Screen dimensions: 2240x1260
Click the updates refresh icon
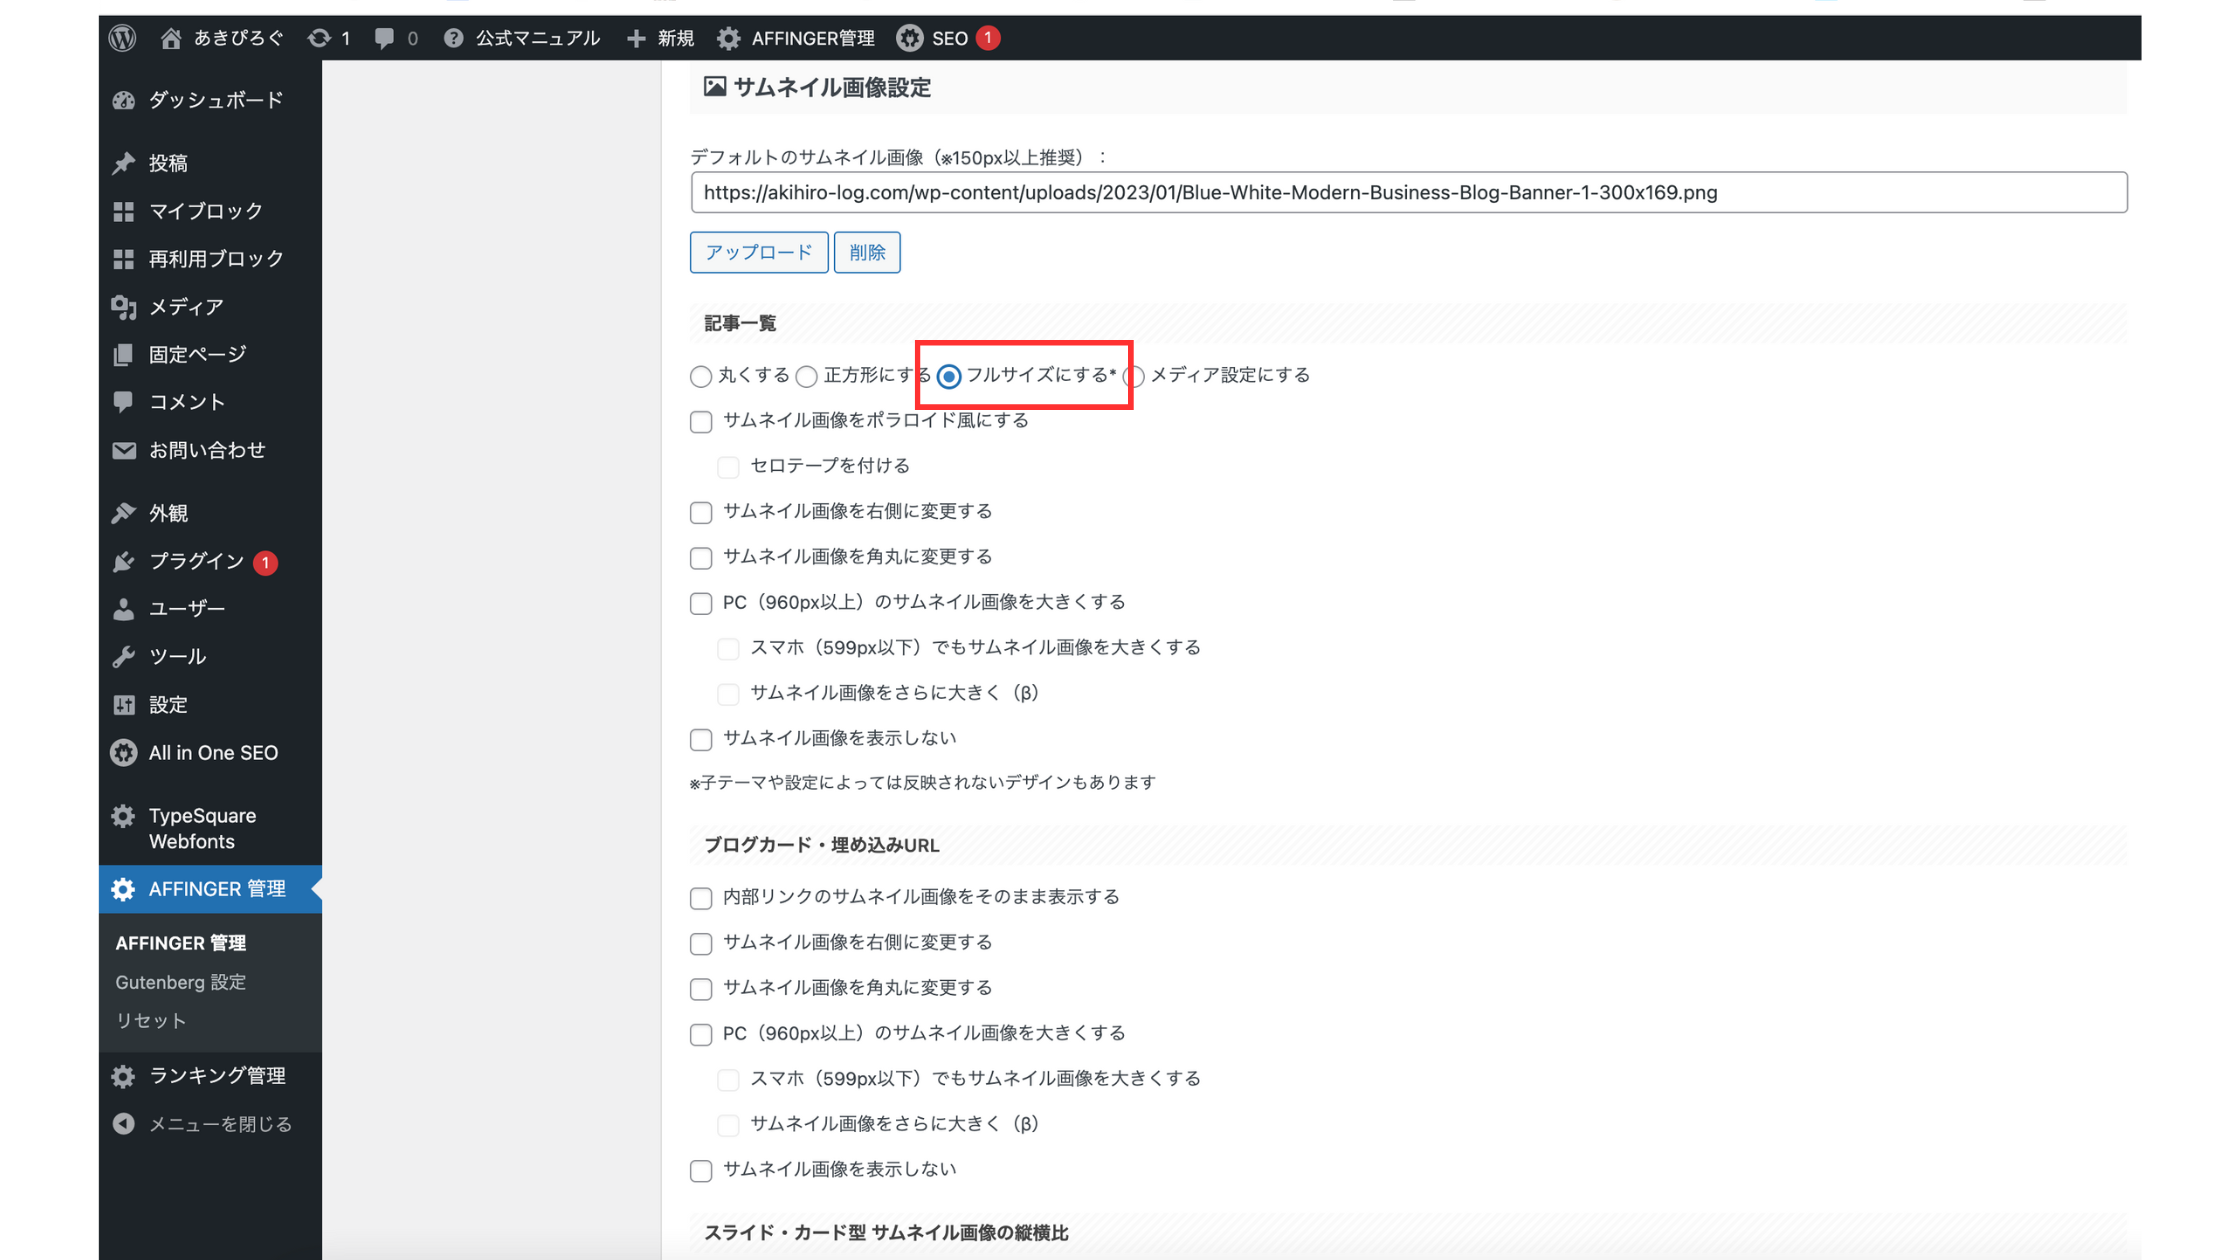point(319,38)
